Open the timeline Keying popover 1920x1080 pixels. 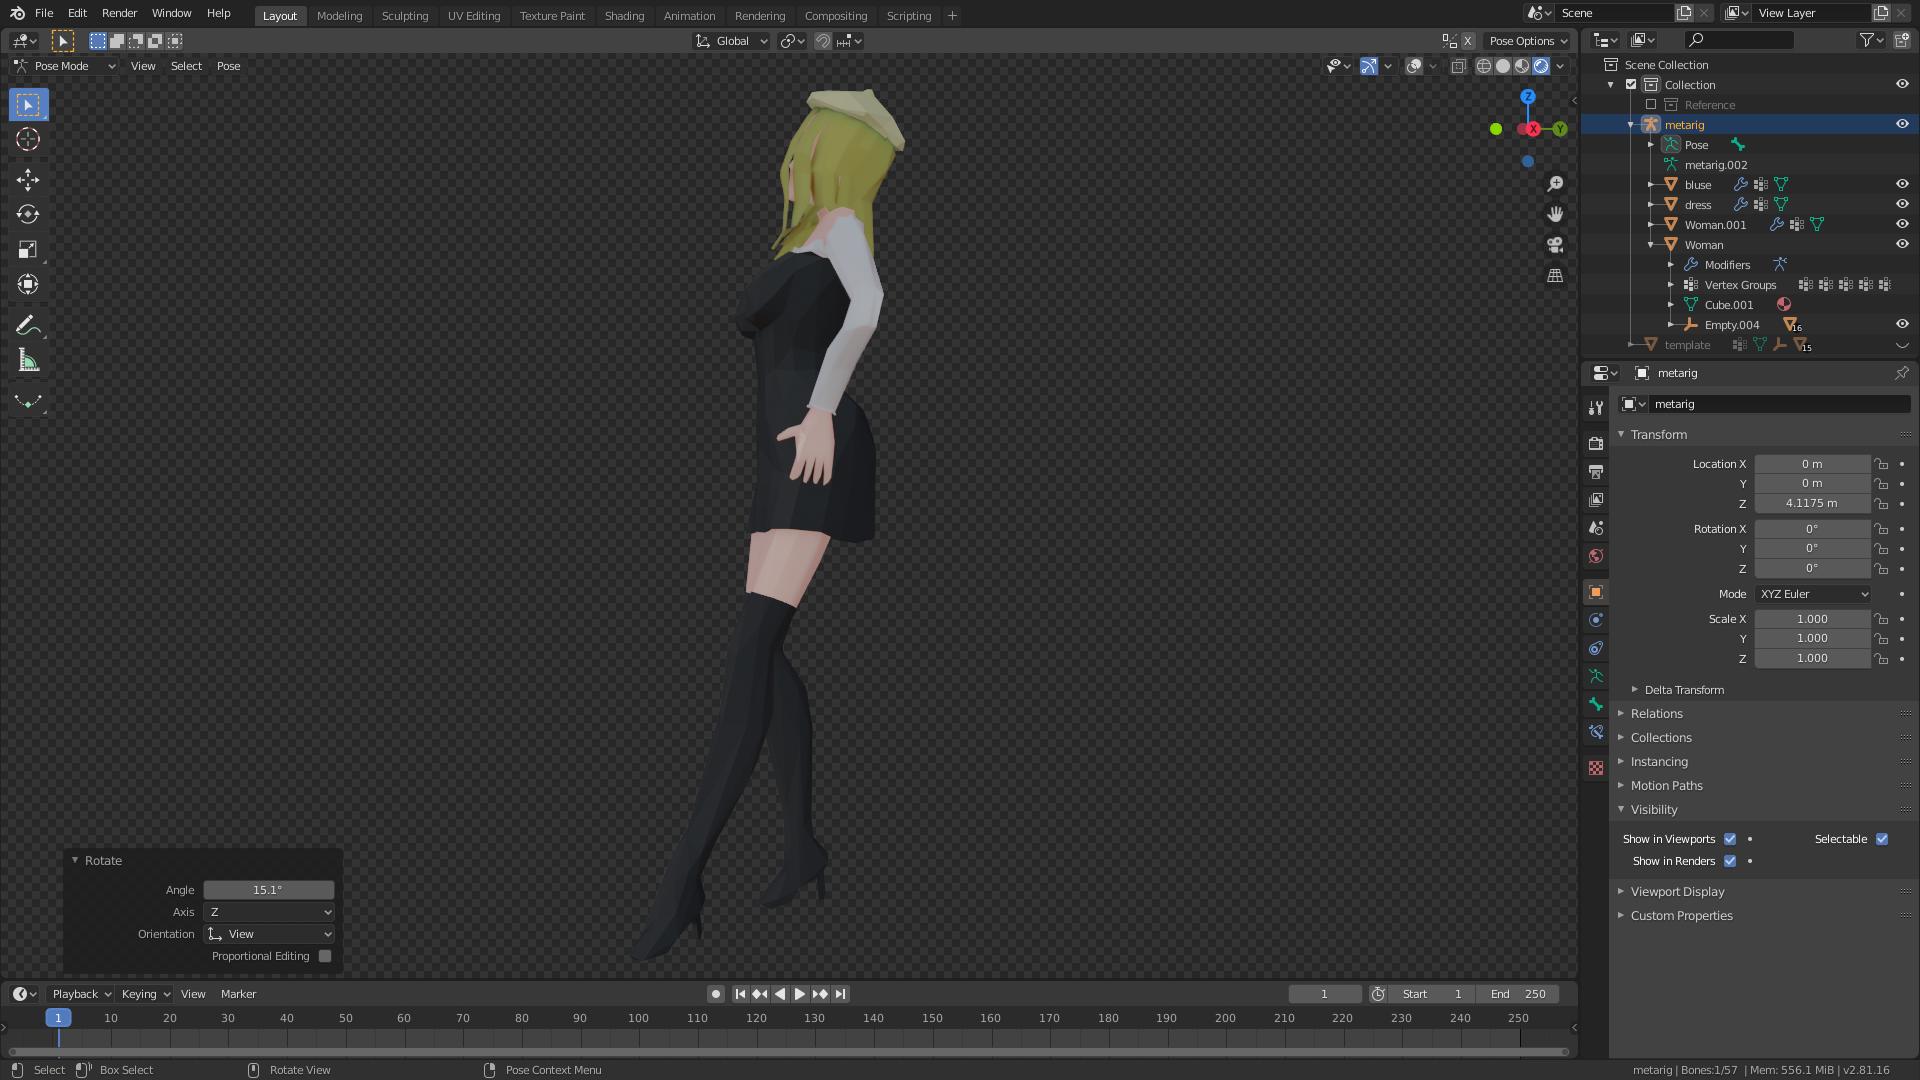145,994
